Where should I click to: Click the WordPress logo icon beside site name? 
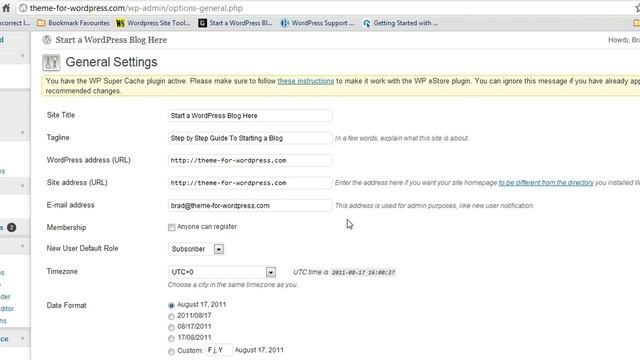click(x=47, y=40)
